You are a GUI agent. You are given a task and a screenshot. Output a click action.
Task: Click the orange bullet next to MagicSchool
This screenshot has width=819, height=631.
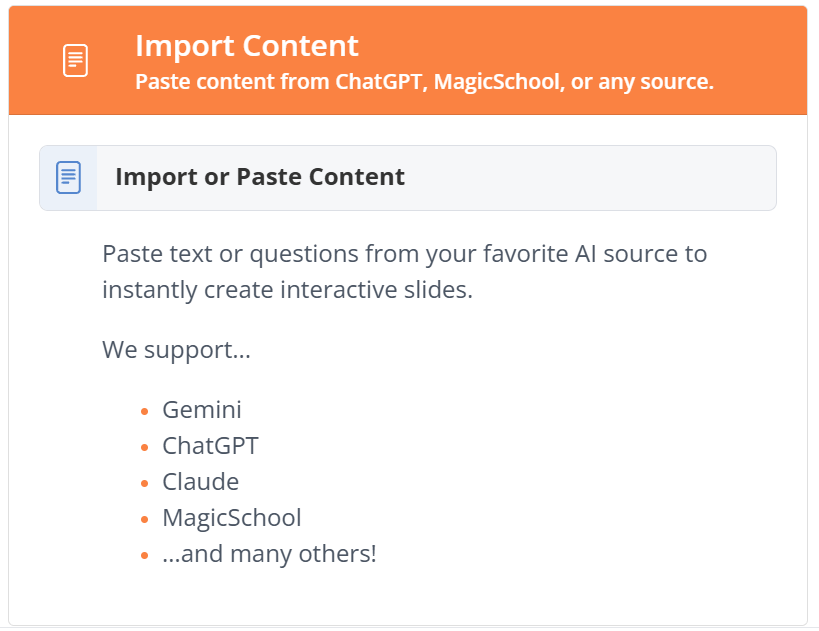pos(145,520)
